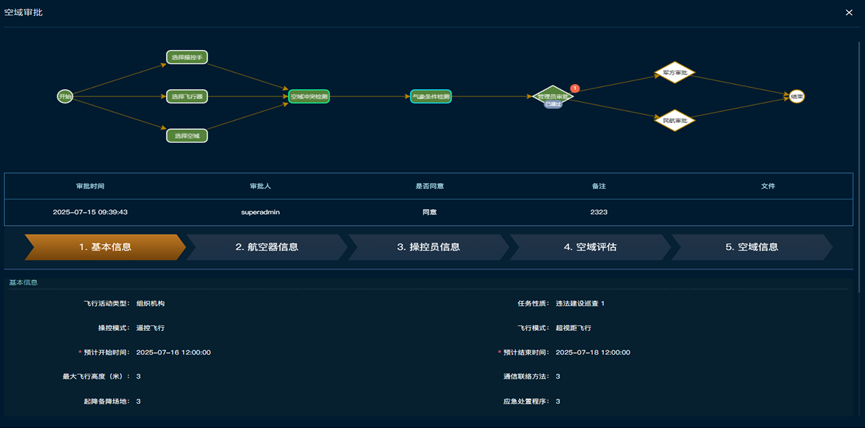Screen dimensions: 865x428
Task: Click the red badge on 管理员审批
Action: coord(574,88)
